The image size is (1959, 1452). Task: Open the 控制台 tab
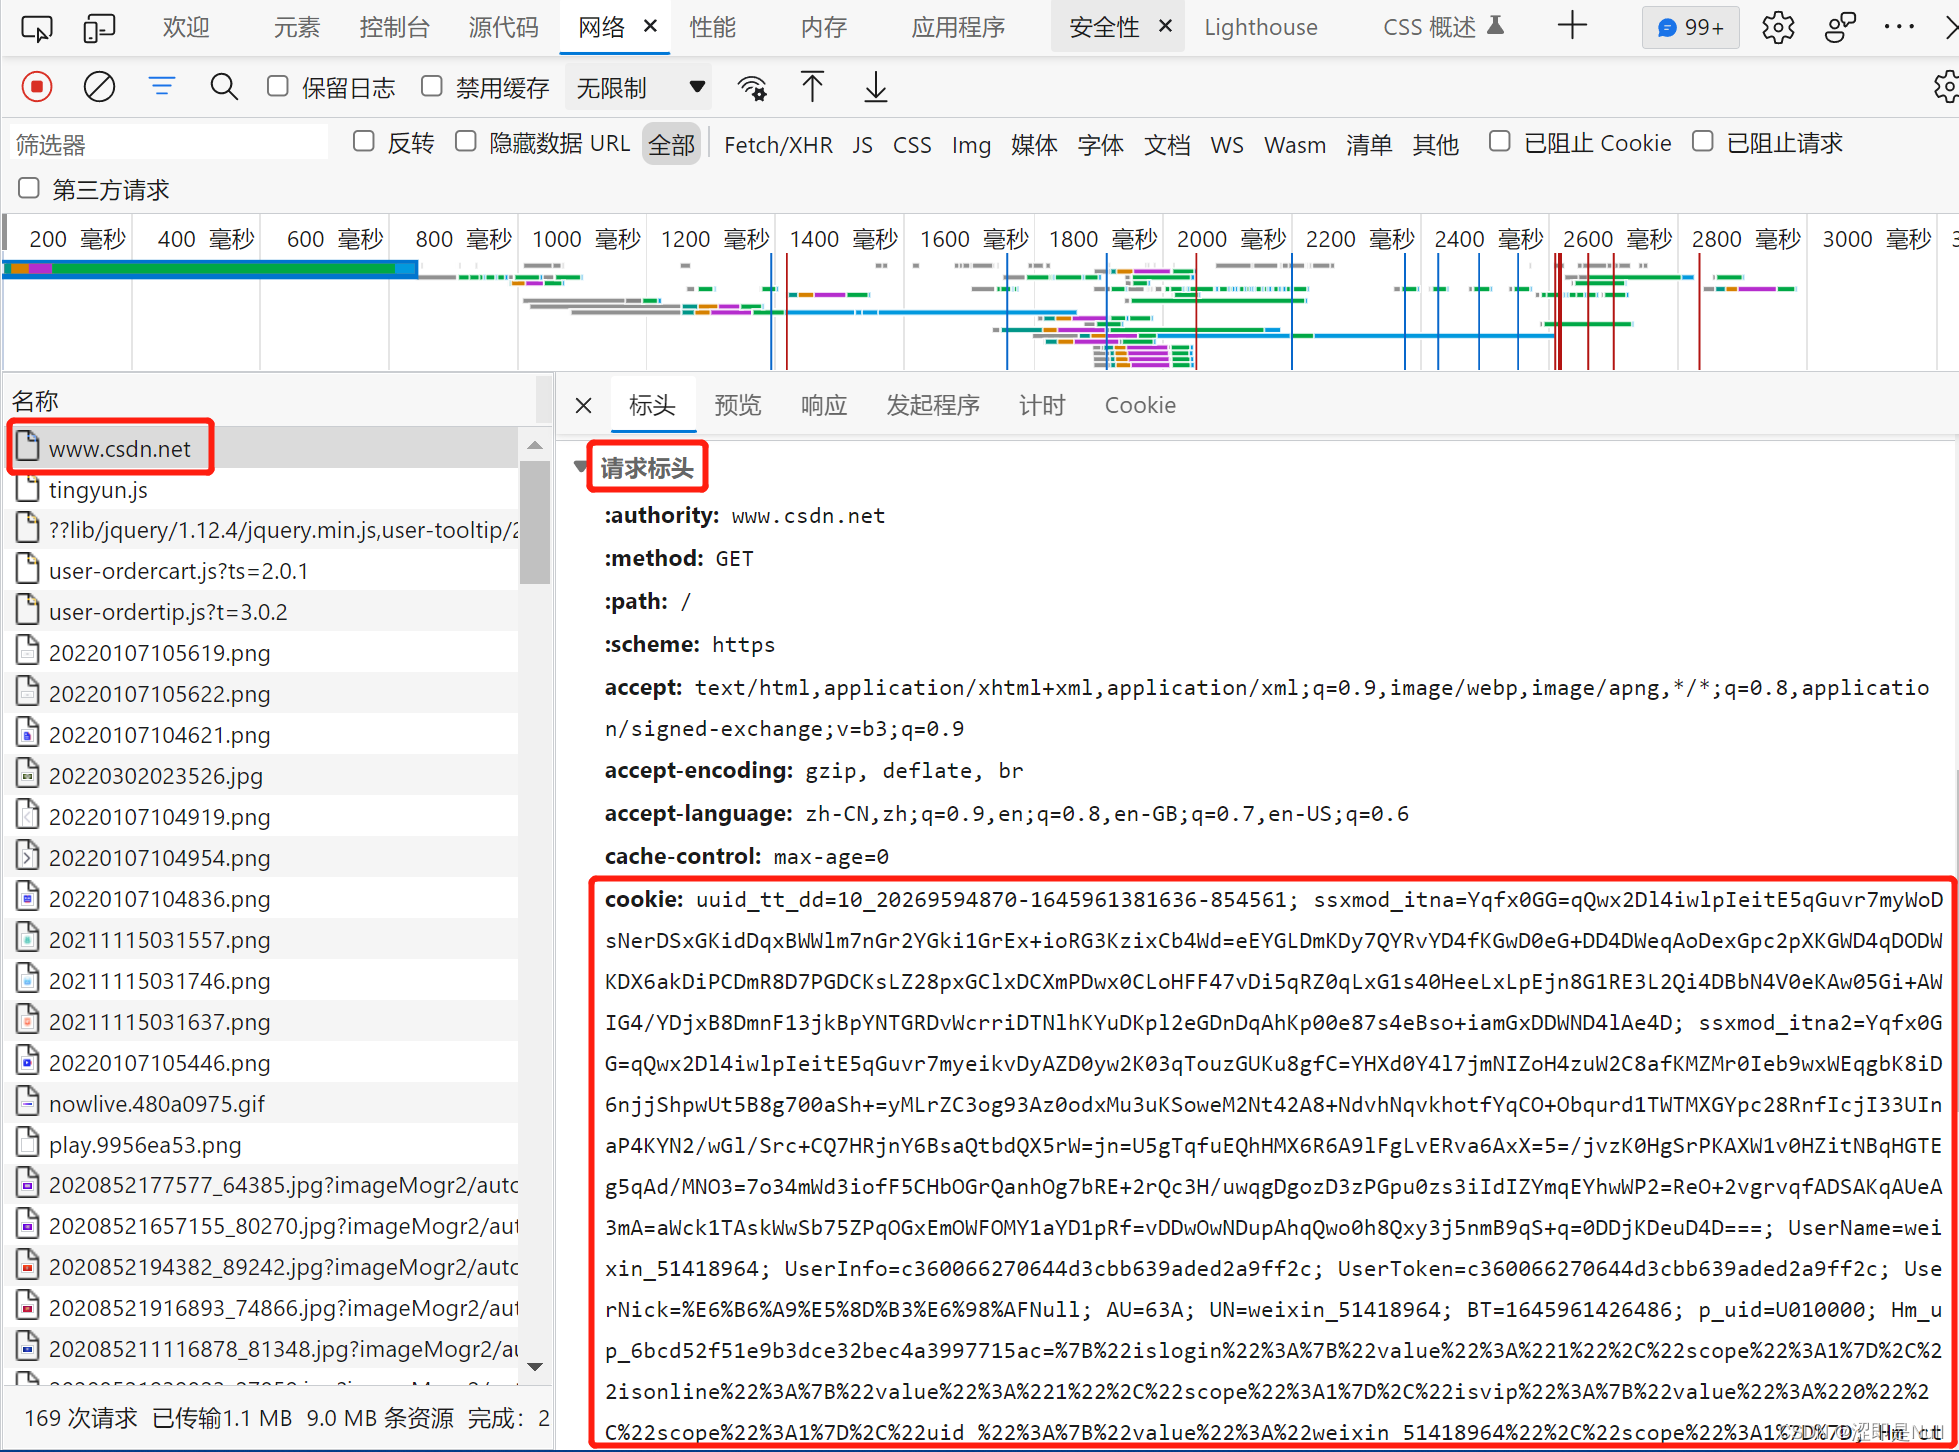click(x=394, y=27)
